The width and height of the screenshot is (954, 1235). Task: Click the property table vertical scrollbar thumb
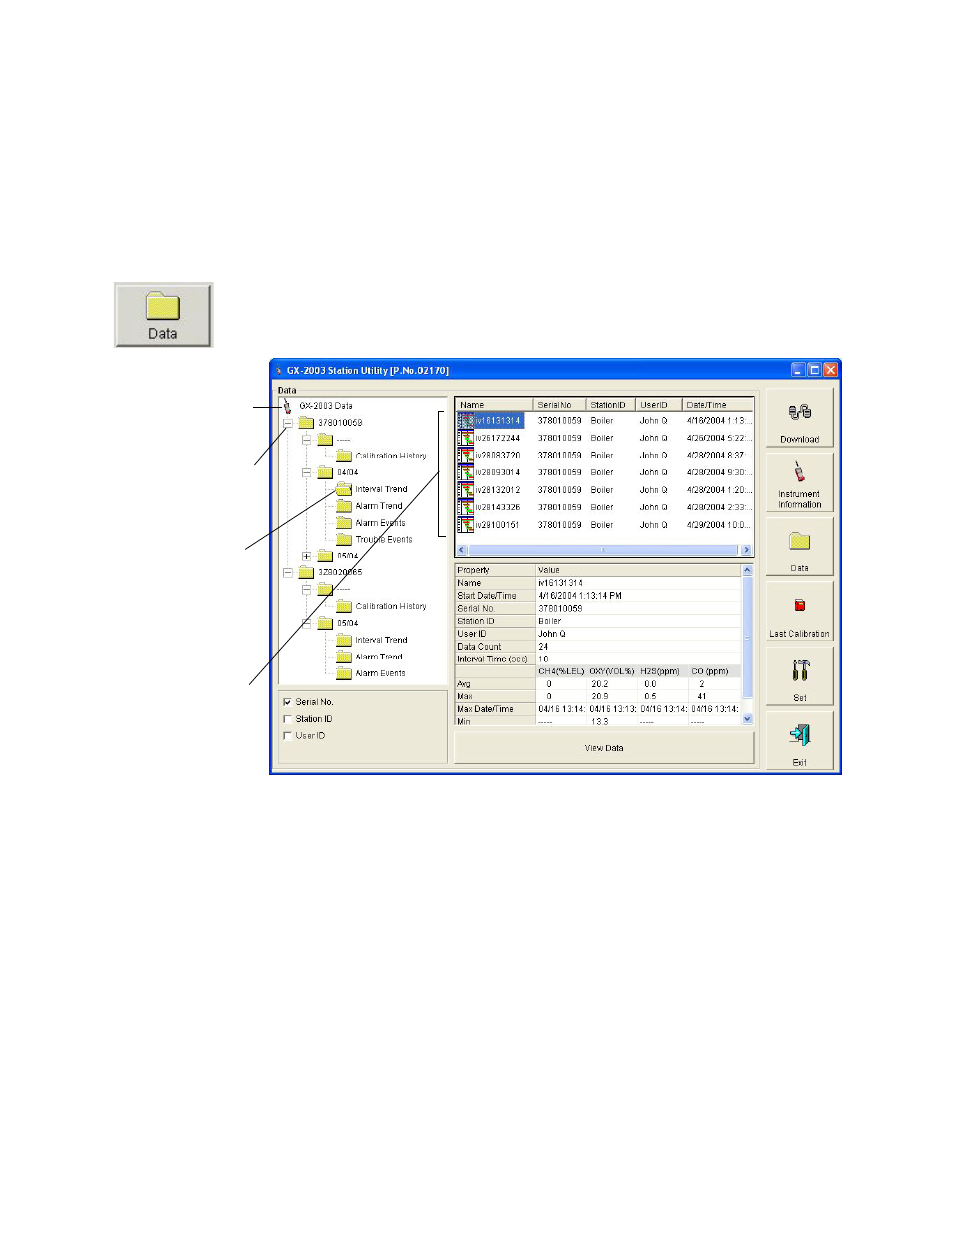(x=747, y=638)
